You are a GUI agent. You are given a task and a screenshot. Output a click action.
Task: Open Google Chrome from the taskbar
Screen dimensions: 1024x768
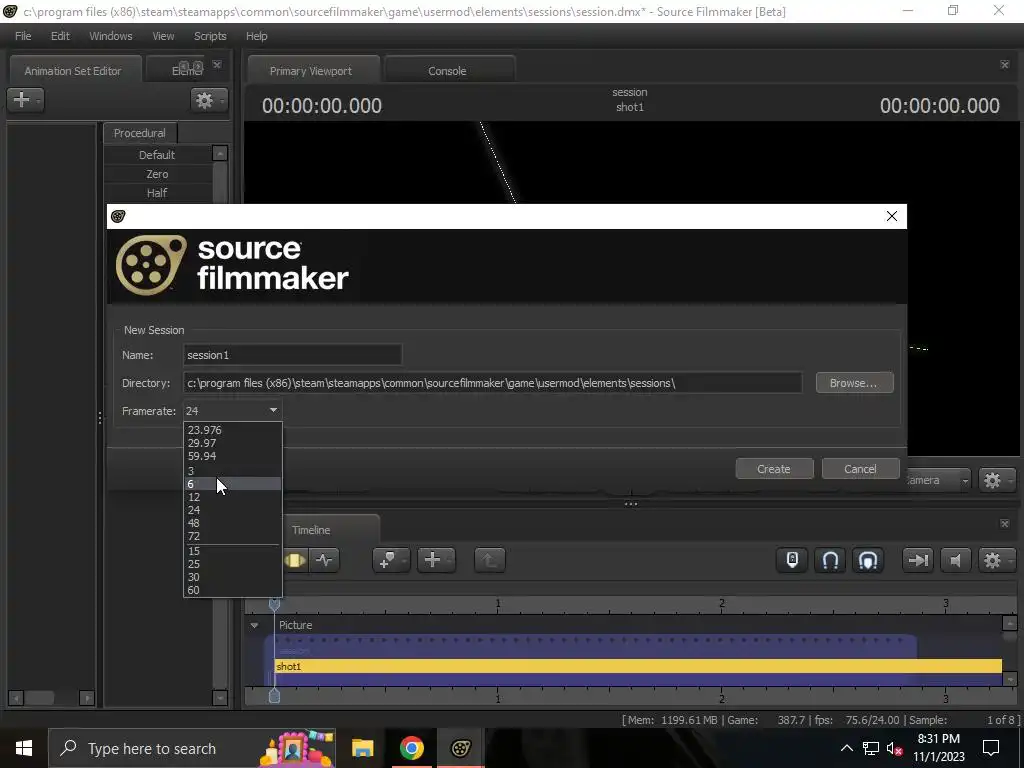click(411, 748)
